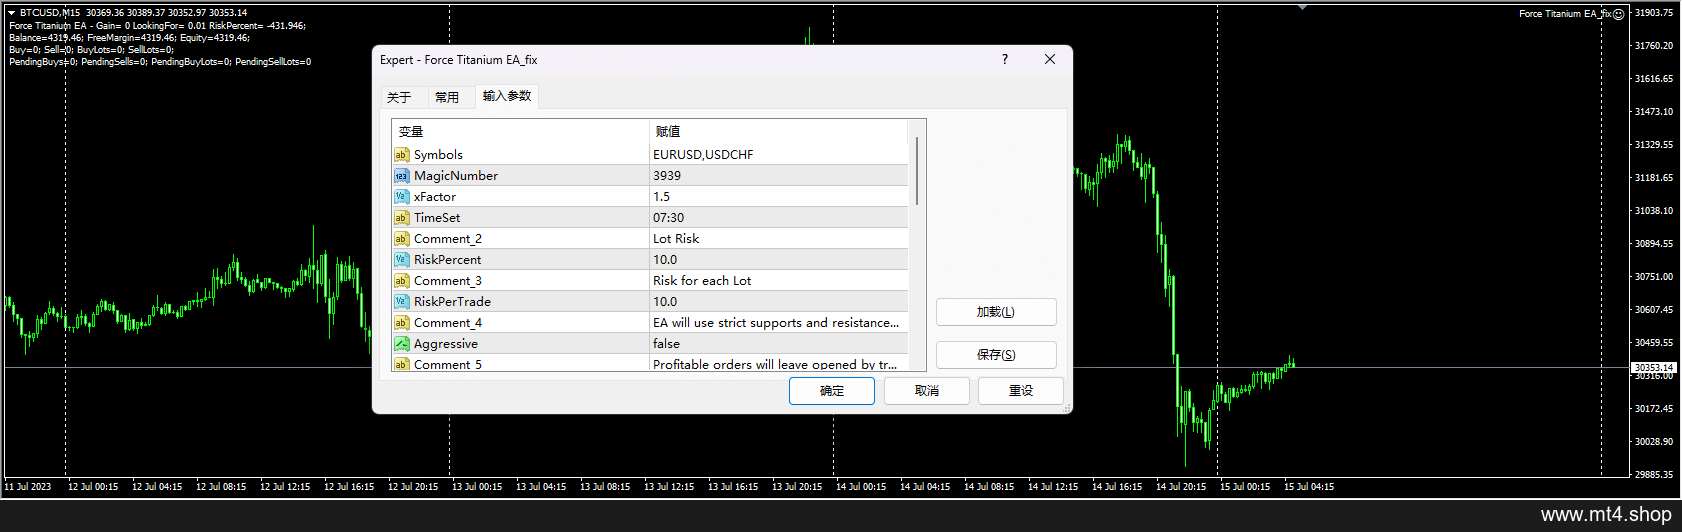
Task: Click the dialog help question mark
Action: 1005,60
